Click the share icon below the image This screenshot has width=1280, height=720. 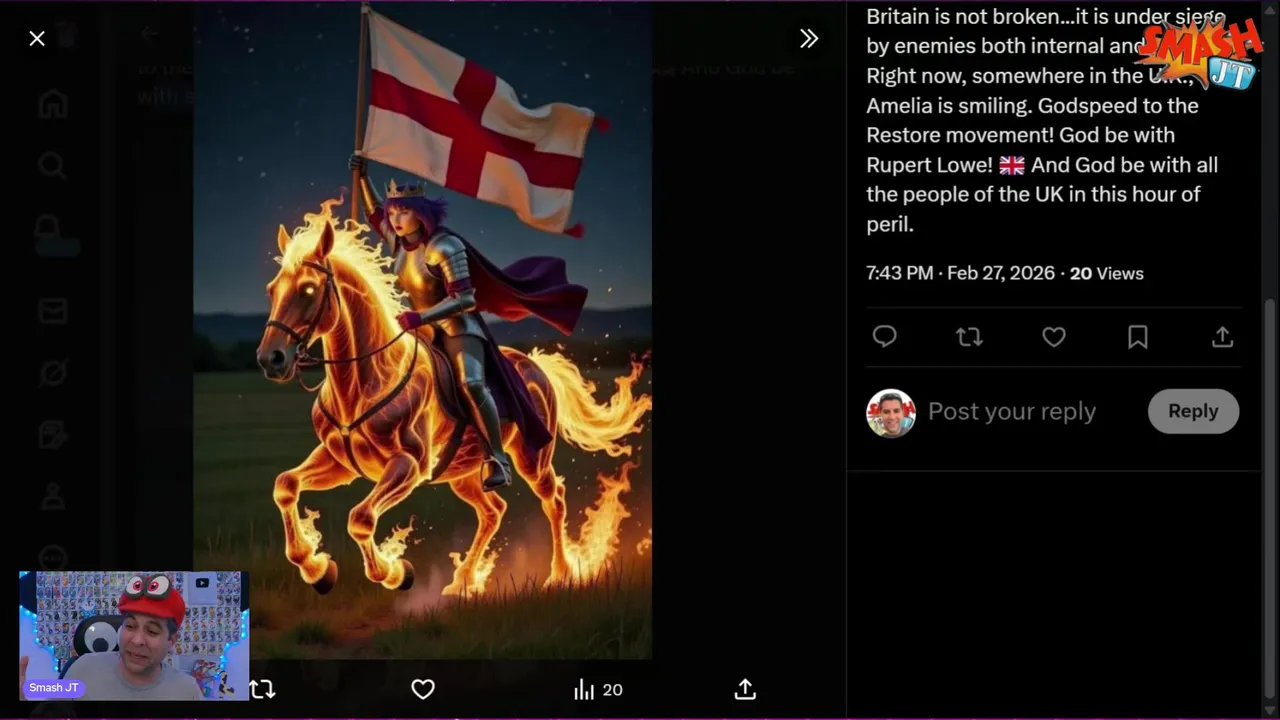(745, 689)
